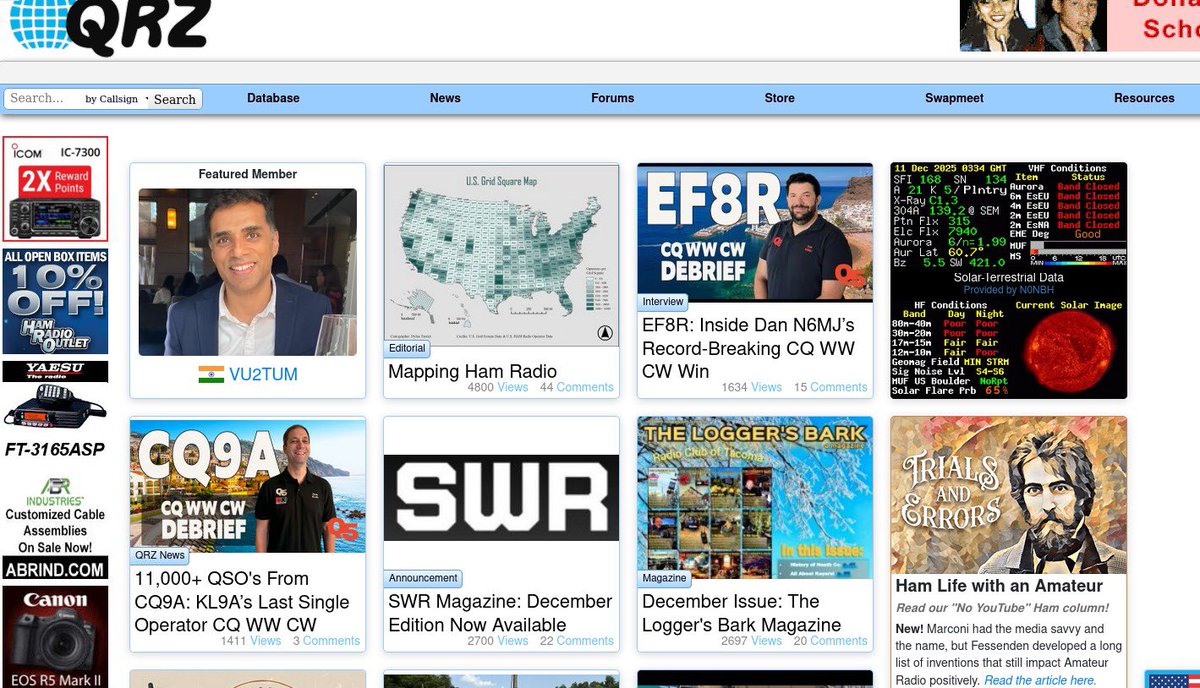The image size is (1200, 688).
Task: Click the Search button
Action: click(174, 98)
